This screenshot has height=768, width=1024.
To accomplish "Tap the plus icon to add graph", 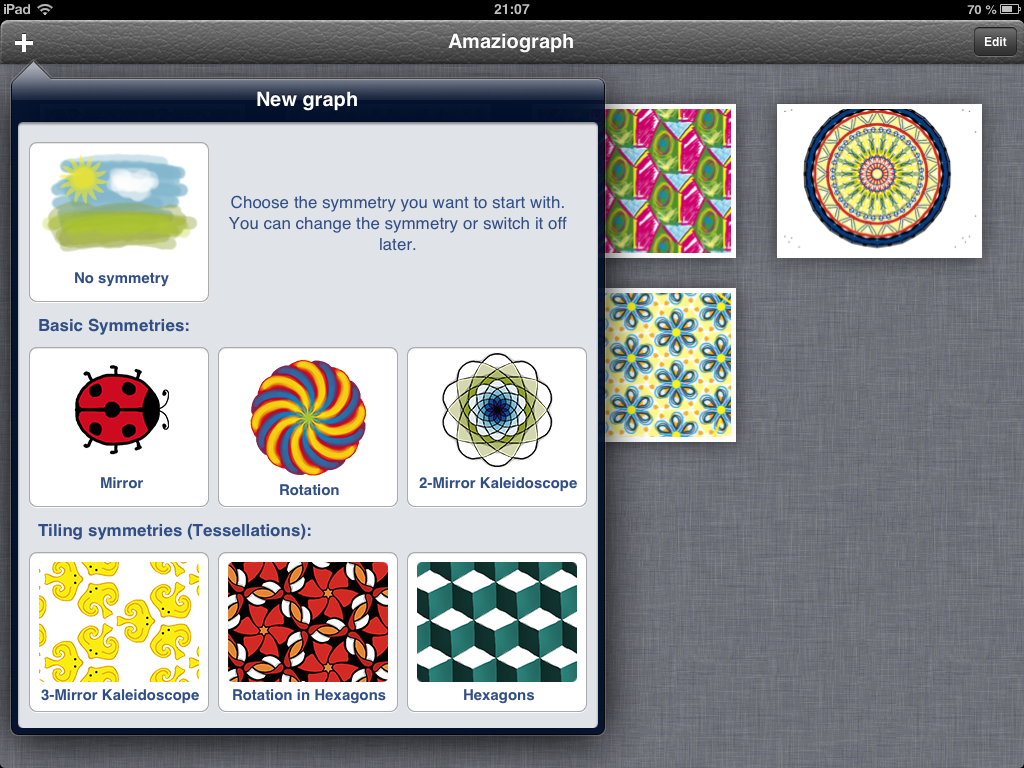I will coord(24,43).
